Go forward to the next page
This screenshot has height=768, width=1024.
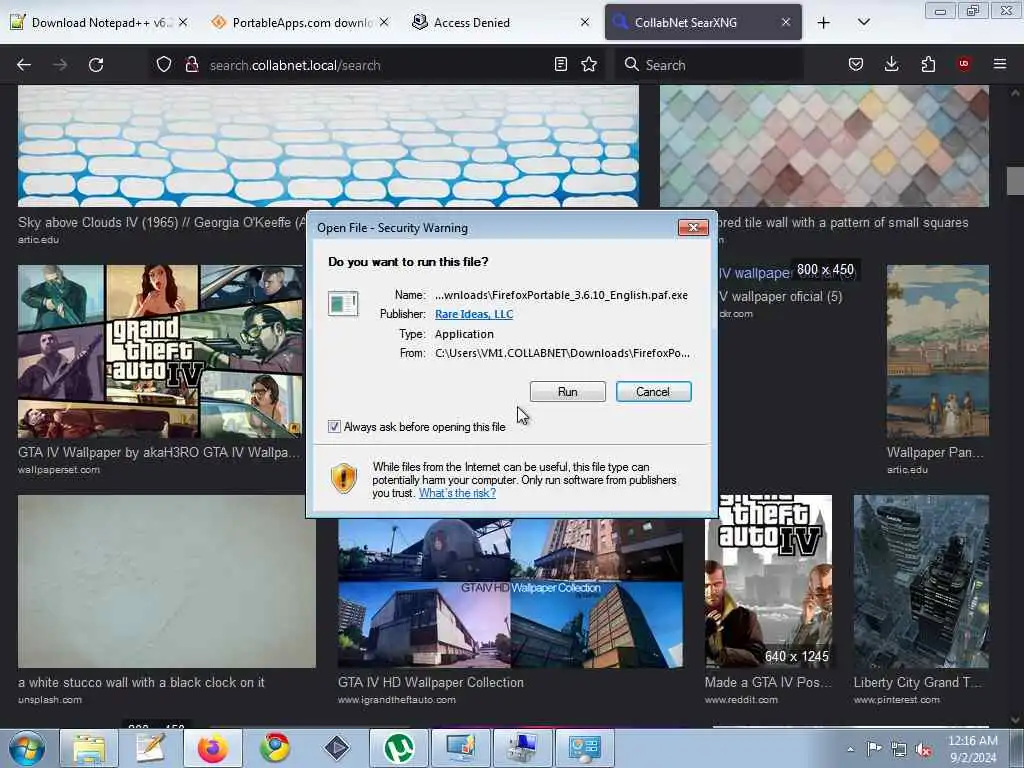point(60,65)
